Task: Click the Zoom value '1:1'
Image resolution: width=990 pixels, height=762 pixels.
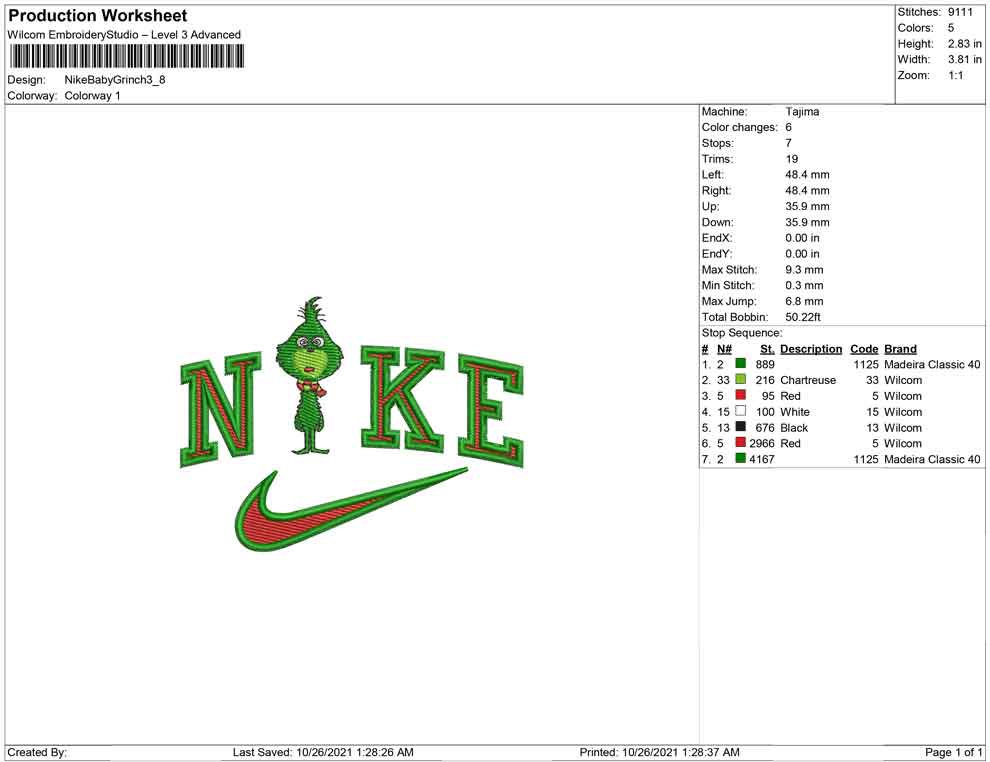Action: tap(956, 75)
